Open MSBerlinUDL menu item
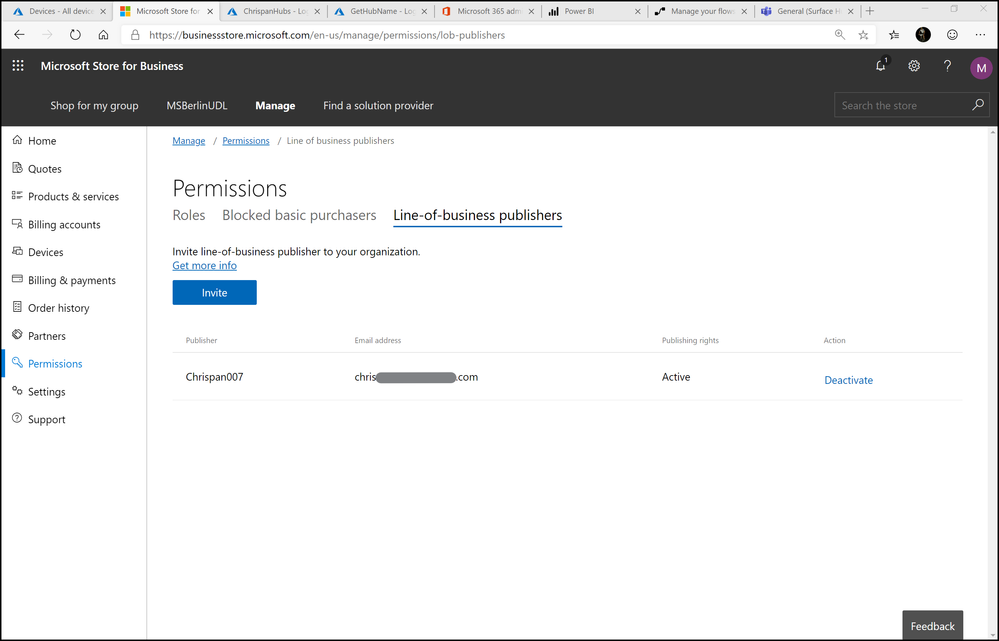 [x=197, y=106]
